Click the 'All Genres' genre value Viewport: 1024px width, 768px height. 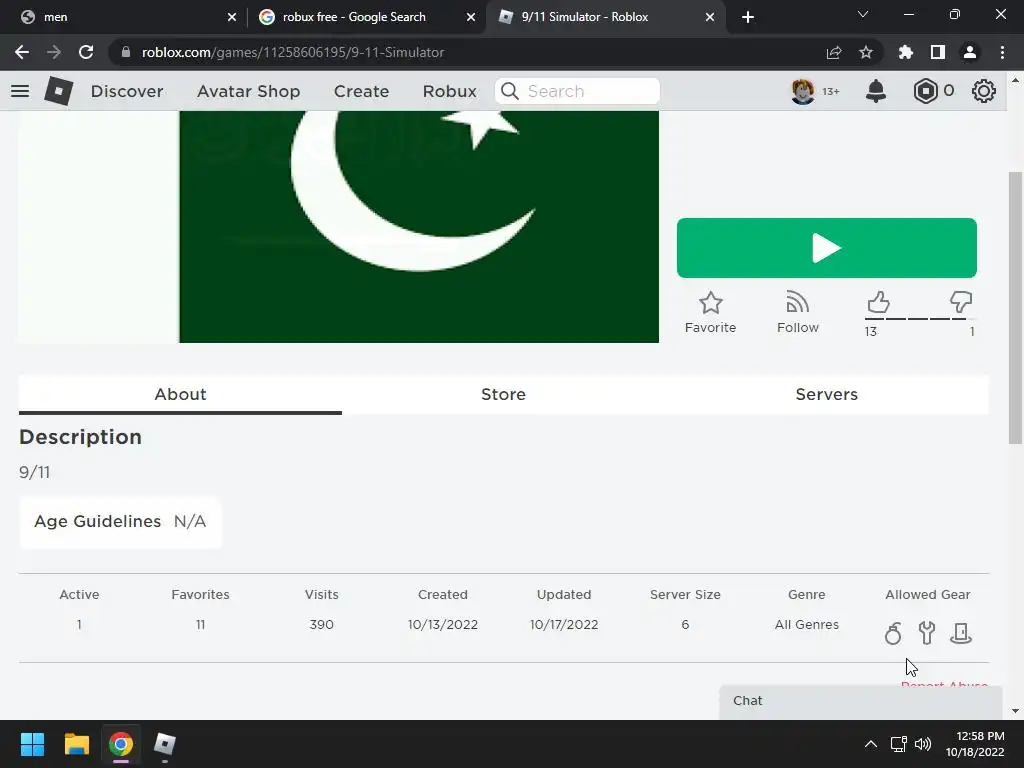coord(807,624)
